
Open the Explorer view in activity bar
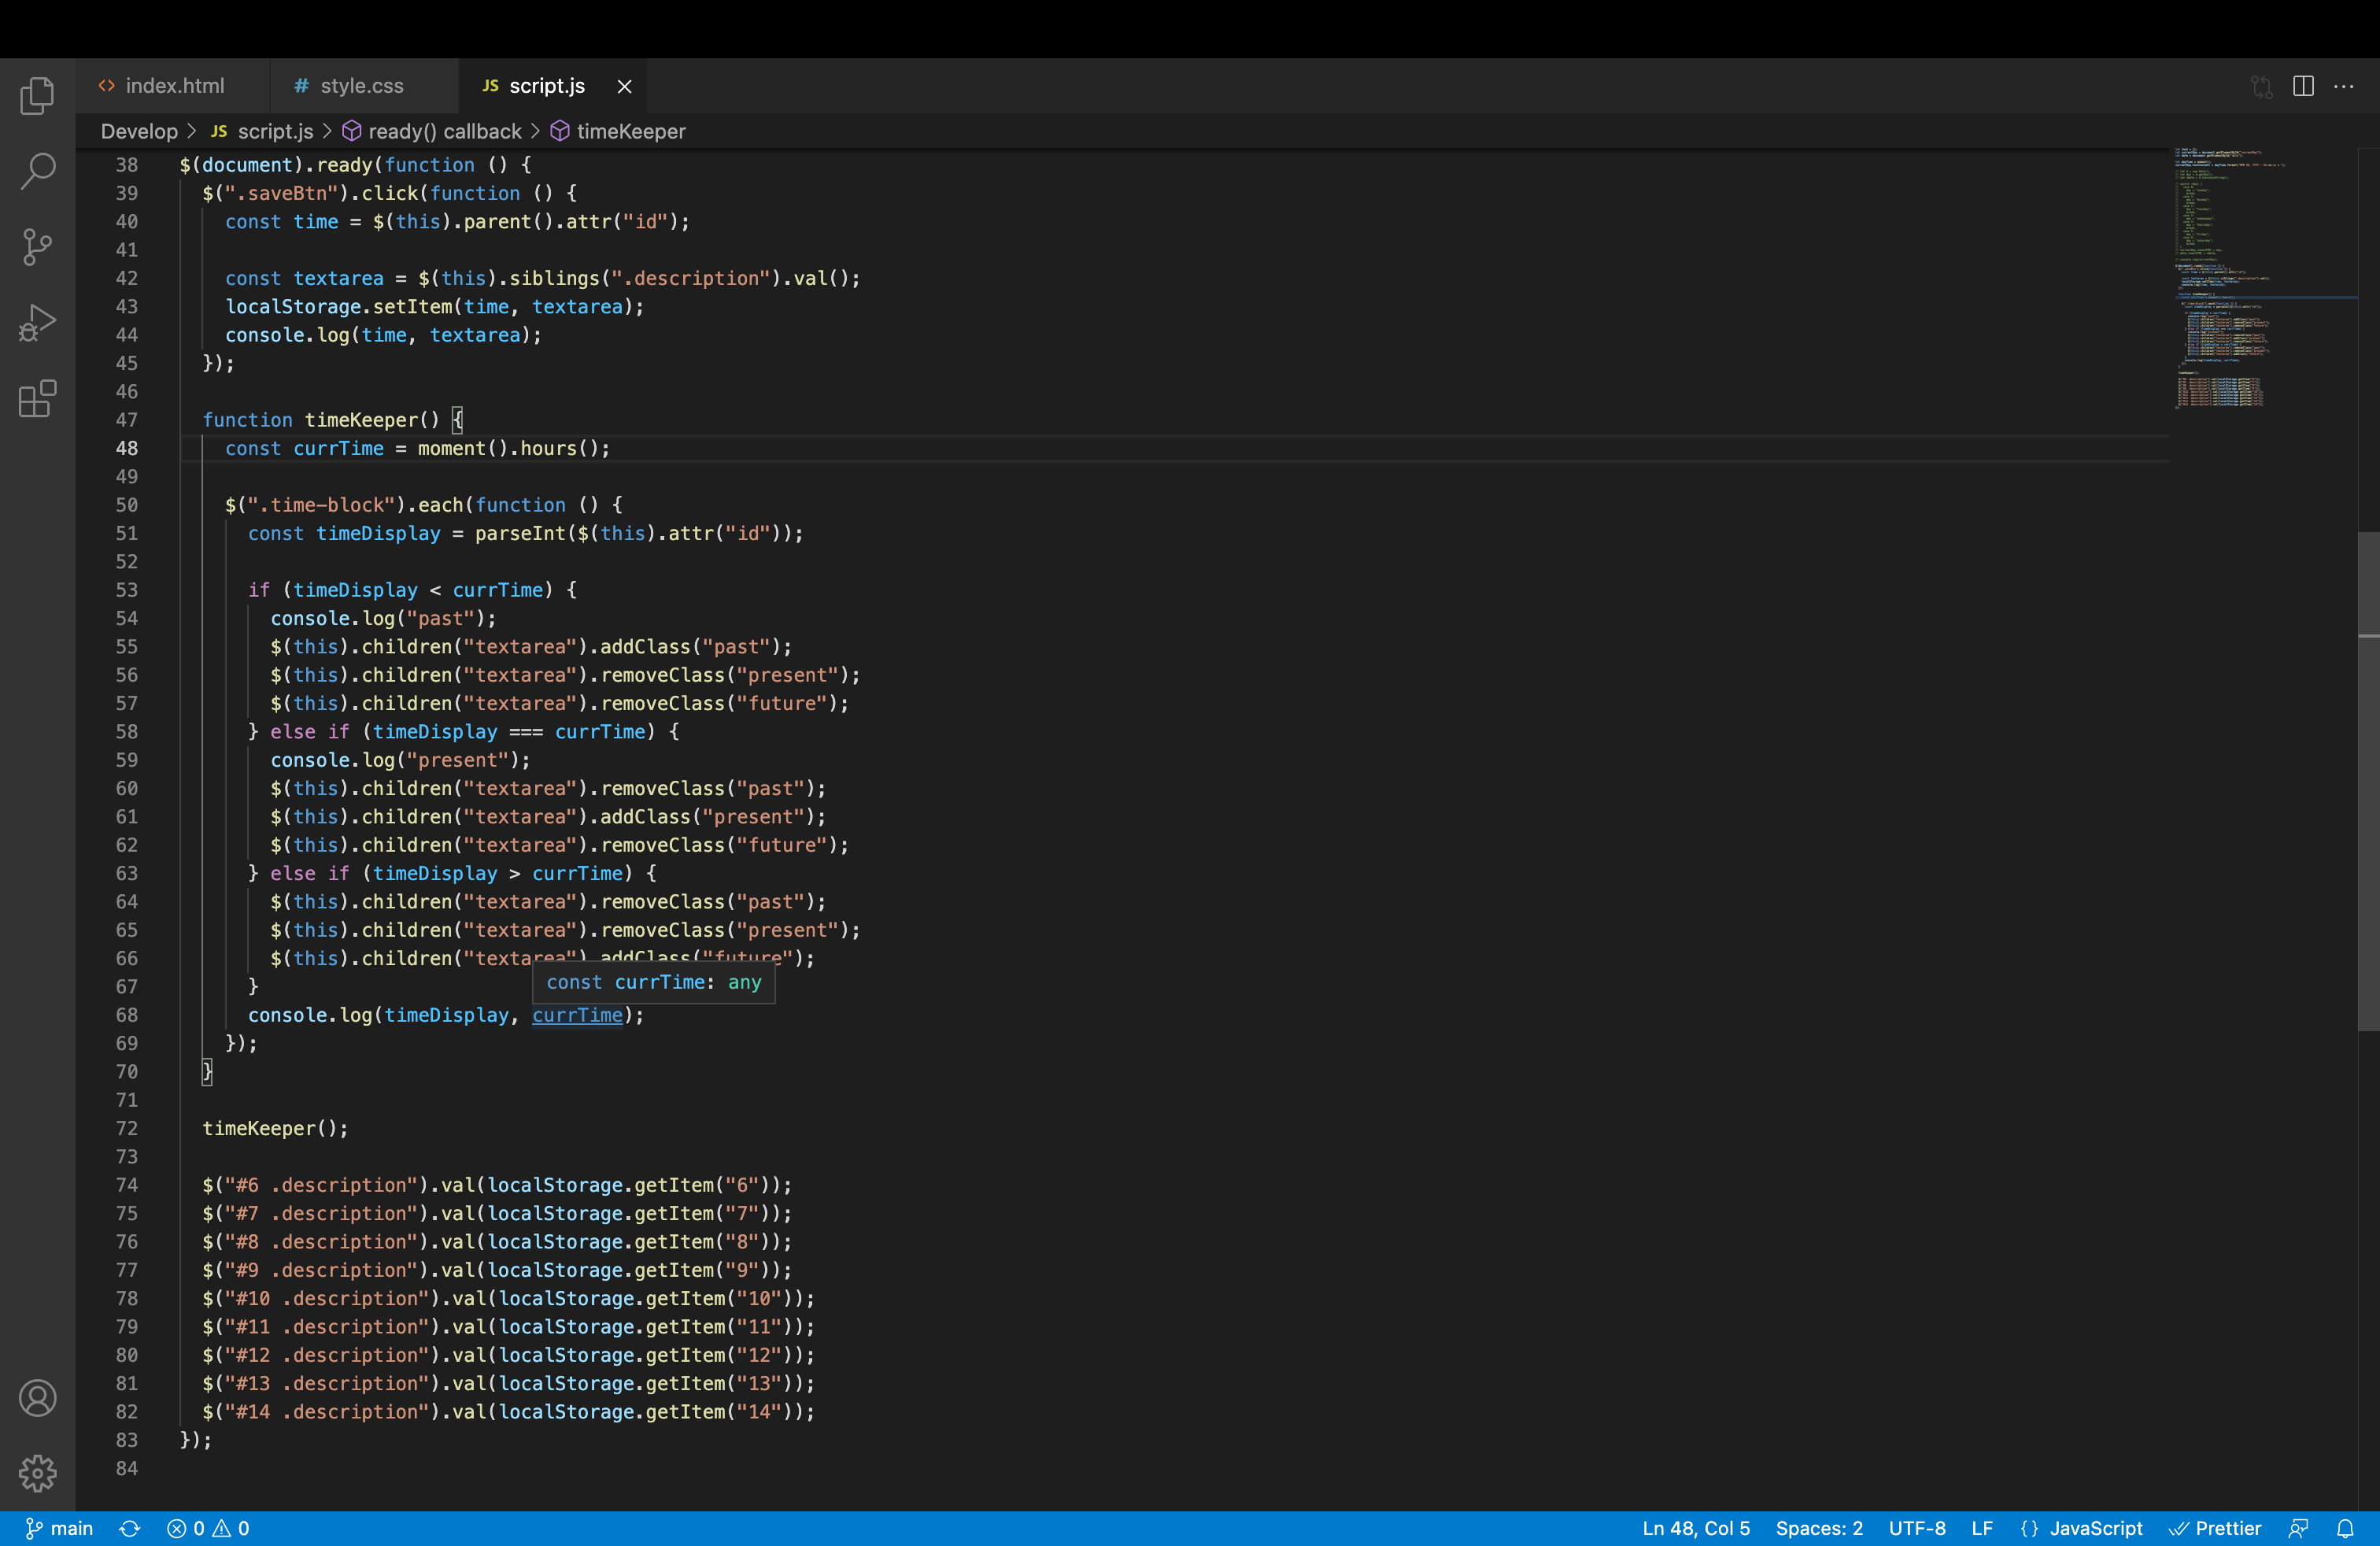[x=37, y=96]
